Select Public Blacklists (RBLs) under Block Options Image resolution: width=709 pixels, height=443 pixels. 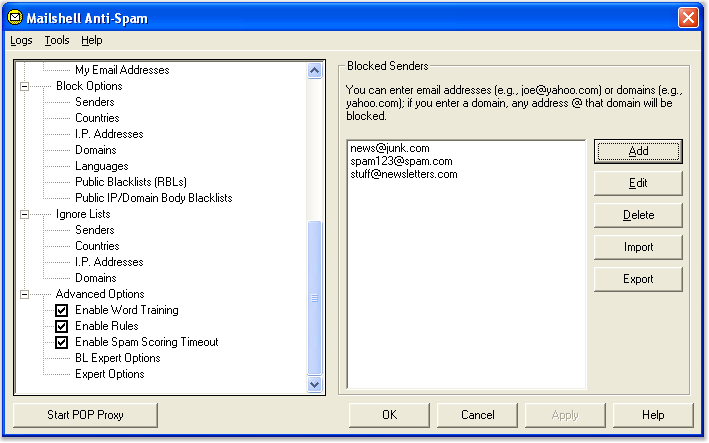pyautogui.click(x=131, y=182)
